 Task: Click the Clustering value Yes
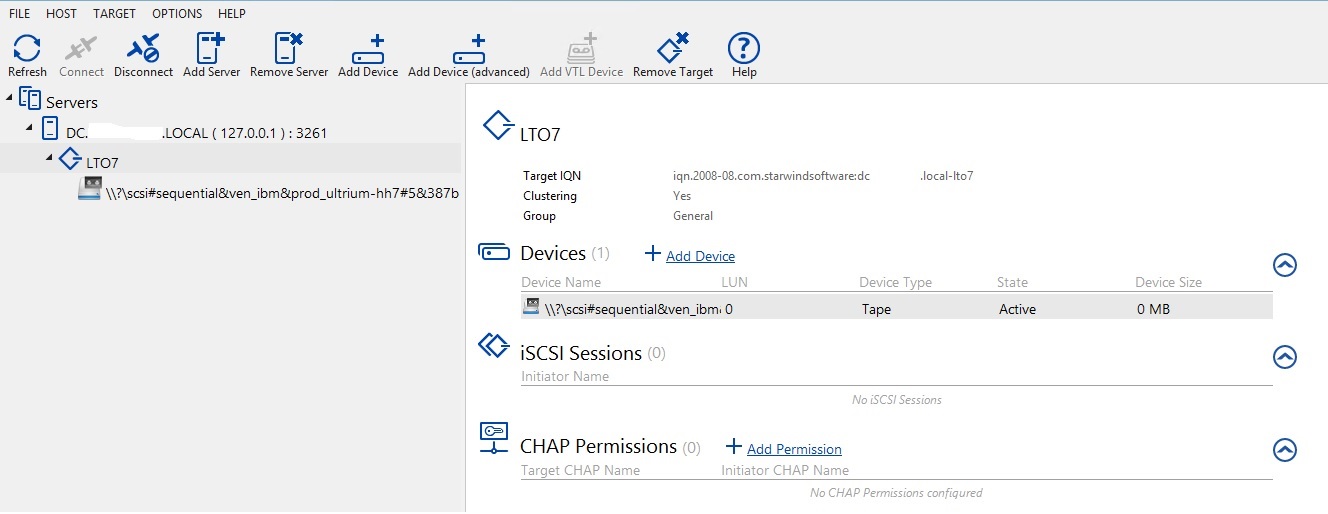(682, 196)
